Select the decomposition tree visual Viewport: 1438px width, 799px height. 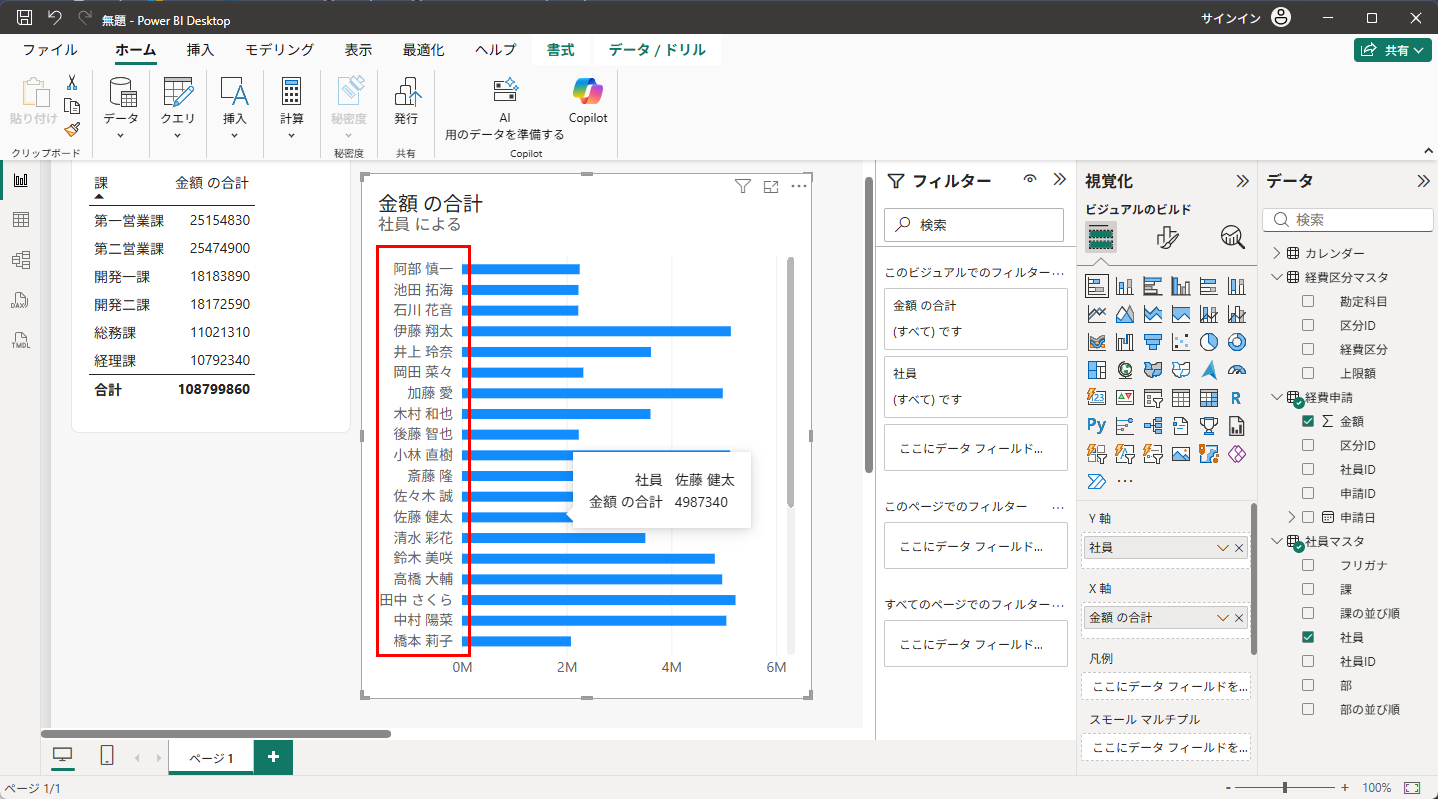click(x=1153, y=426)
